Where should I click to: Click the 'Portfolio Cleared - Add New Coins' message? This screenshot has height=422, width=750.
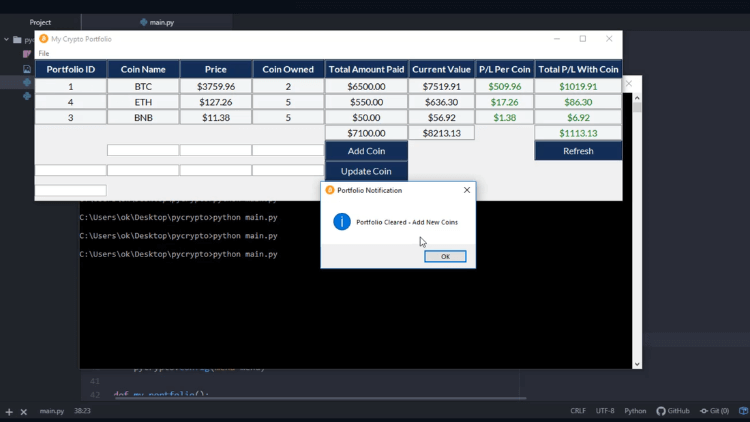[407, 222]
